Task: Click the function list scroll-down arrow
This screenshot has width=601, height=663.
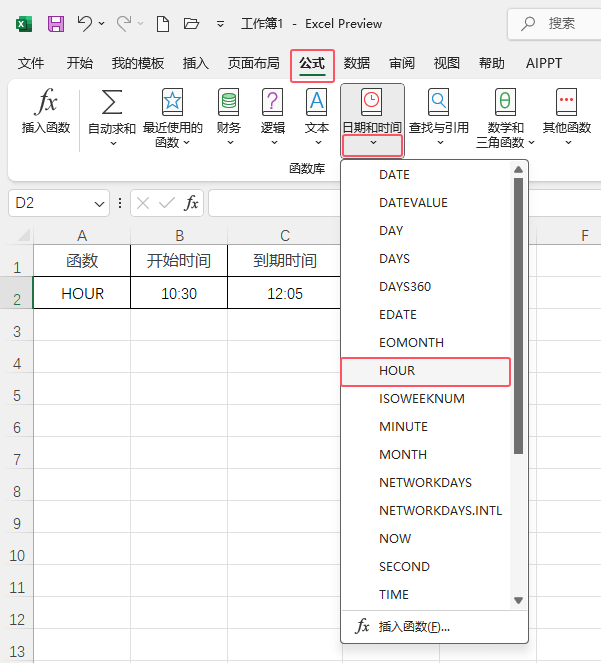Action: tap(519, 600)
